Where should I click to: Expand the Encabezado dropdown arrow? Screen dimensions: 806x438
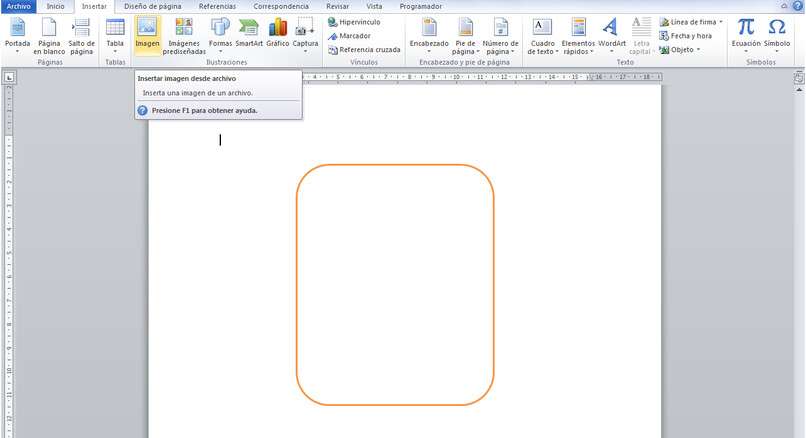click(429, 51)
